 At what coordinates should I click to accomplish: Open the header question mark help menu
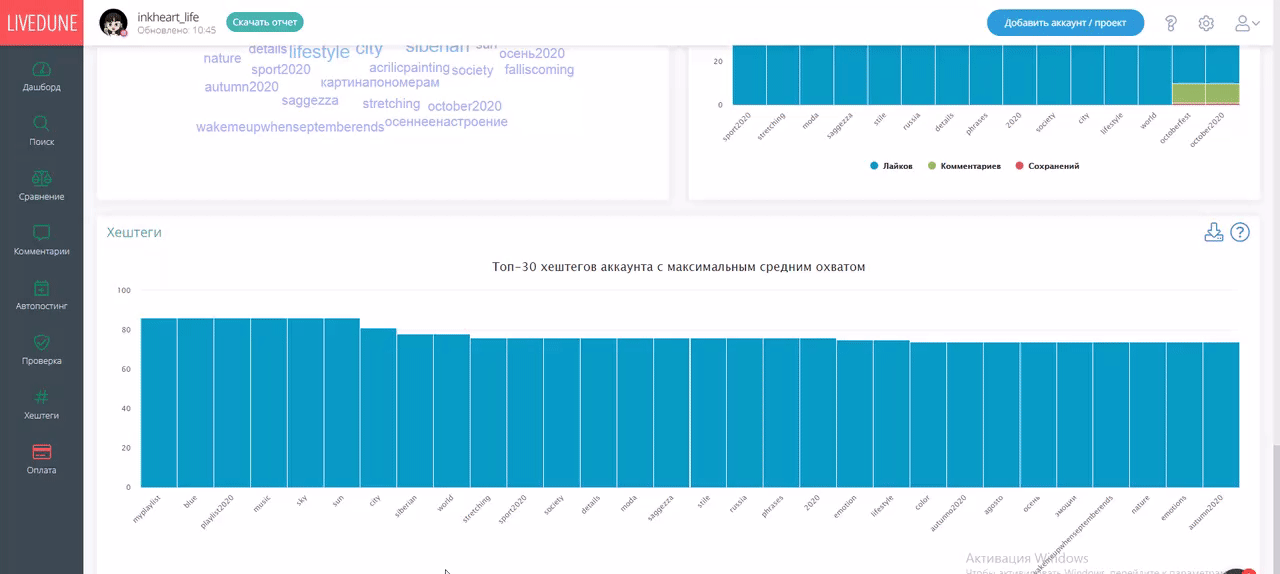(x=1171, y=23)
